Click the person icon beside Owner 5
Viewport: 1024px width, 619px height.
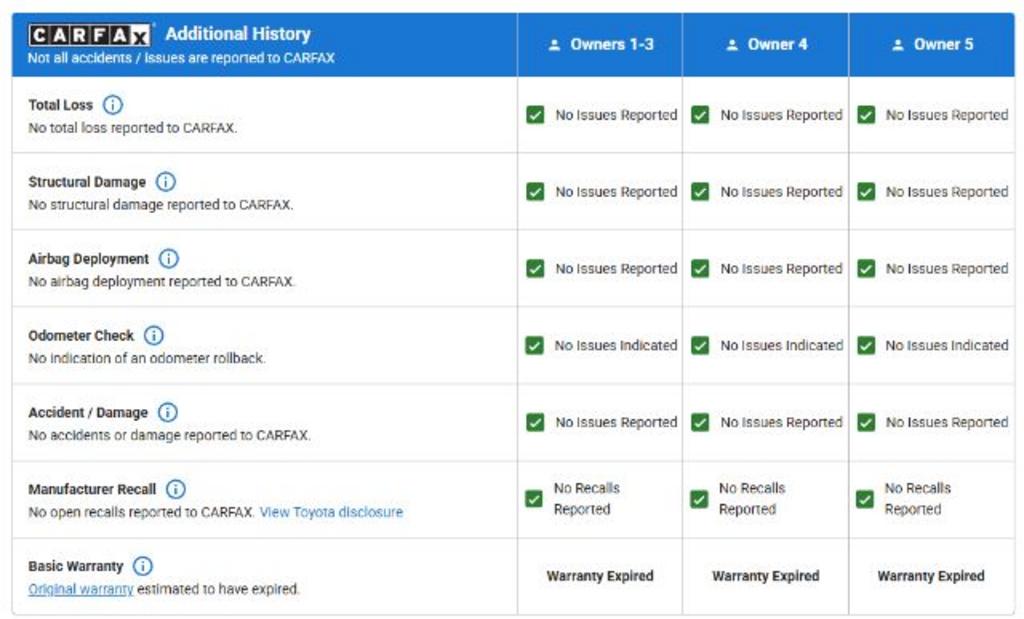[x=898, y=45]
